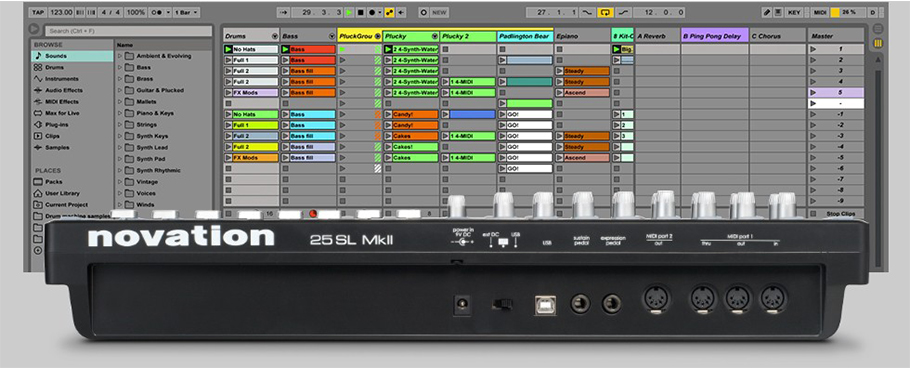
Task: Click the transport Stop button
Action: coord(360,12)
